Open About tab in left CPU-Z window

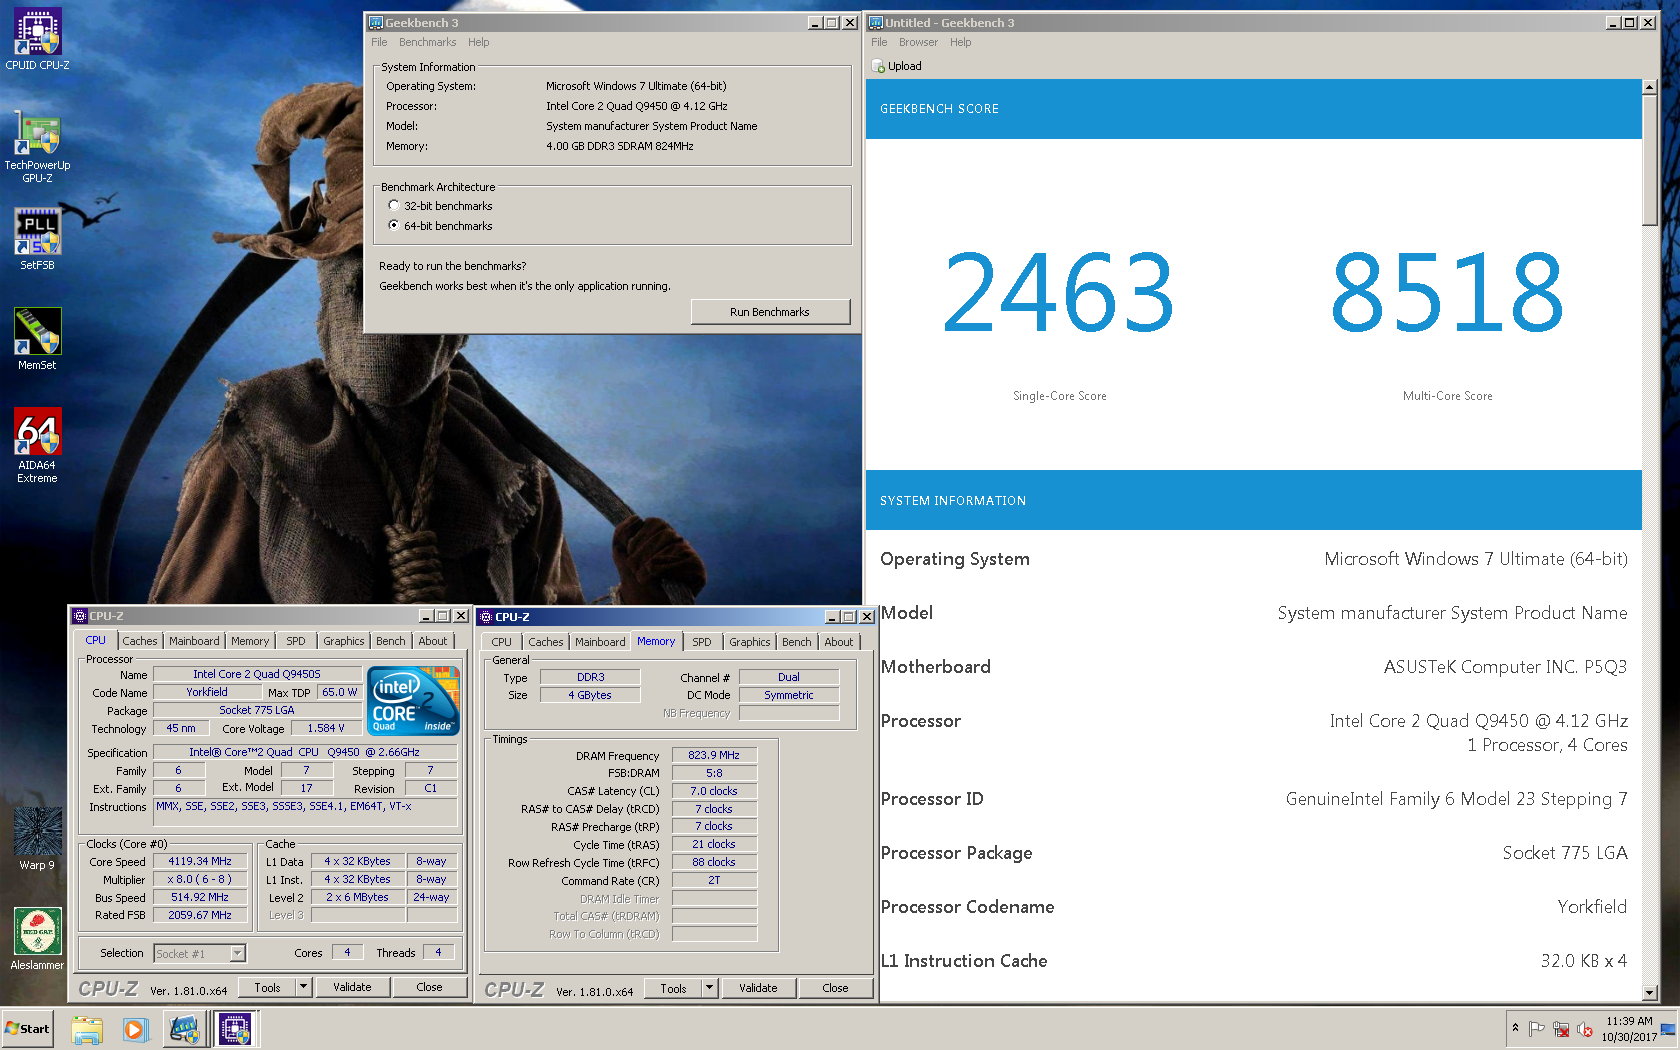coord(433,641)
